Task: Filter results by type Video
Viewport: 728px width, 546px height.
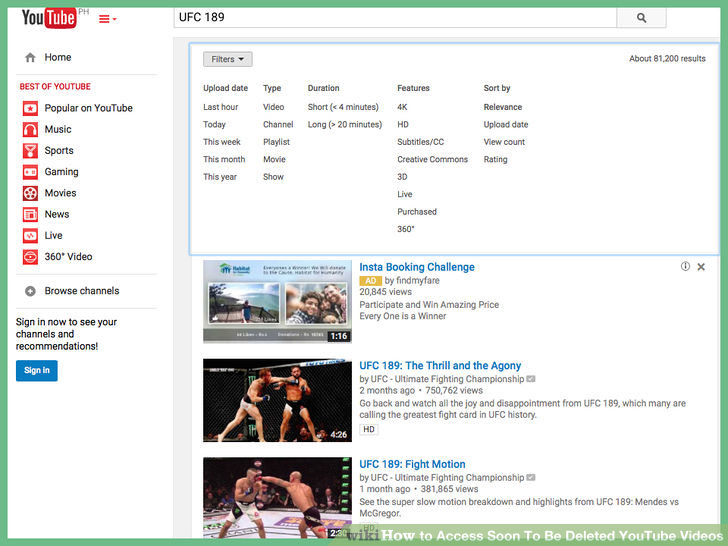Action: 273,107
